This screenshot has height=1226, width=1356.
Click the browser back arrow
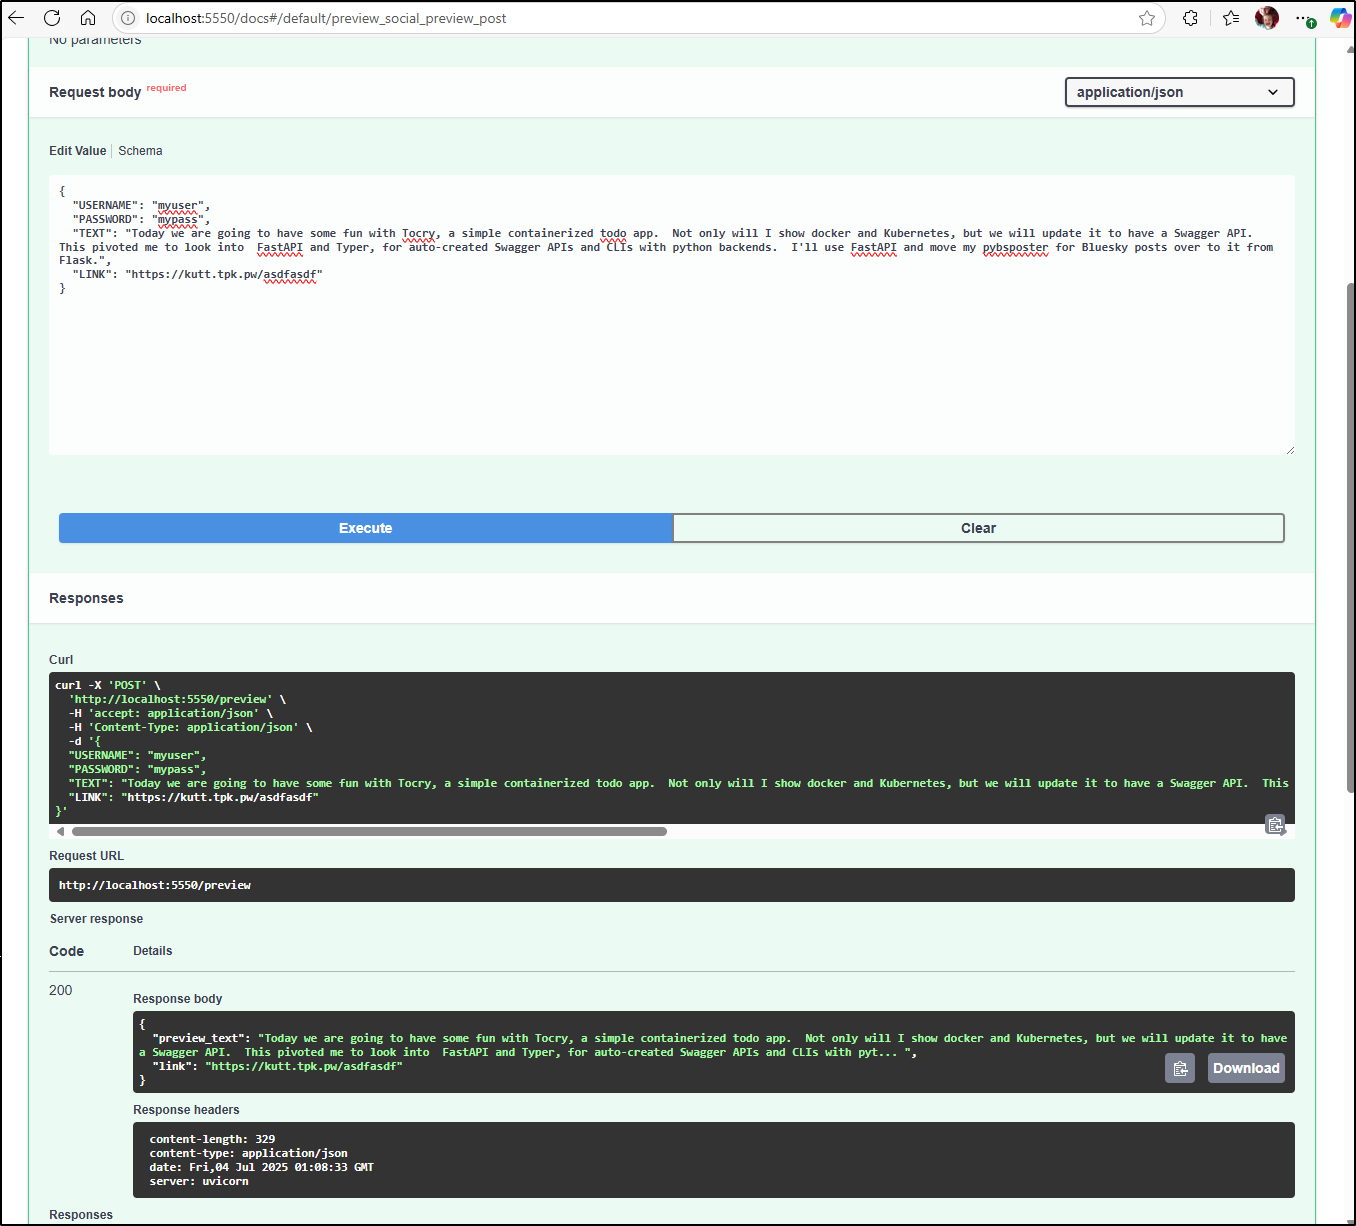tap(17, 18)
